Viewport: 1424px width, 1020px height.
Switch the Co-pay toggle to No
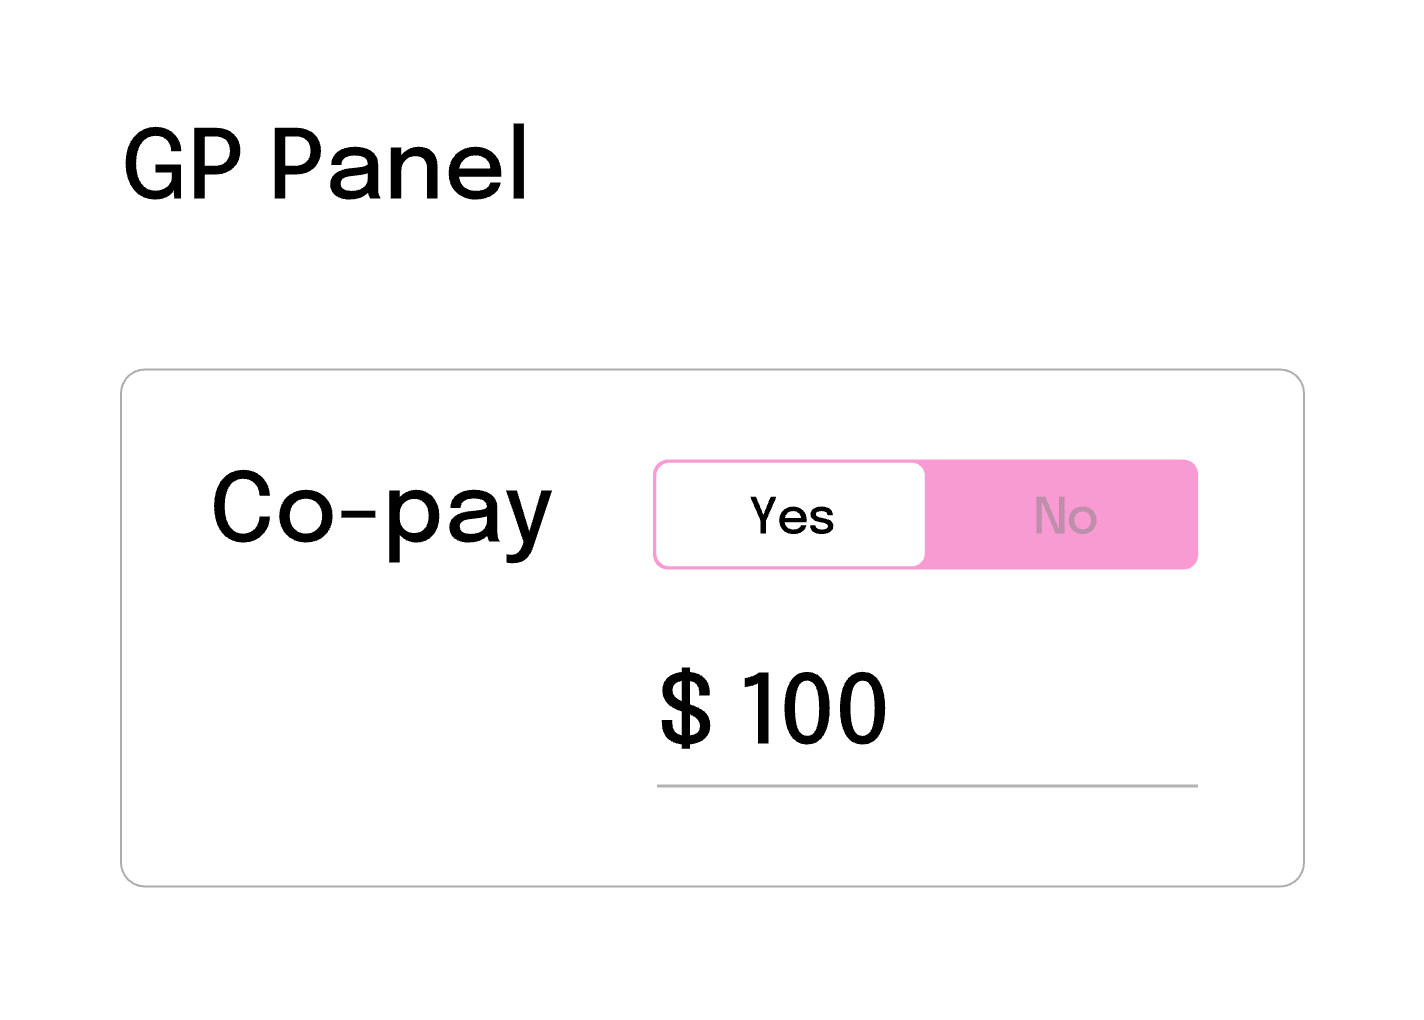click(x=1064, y=516)
